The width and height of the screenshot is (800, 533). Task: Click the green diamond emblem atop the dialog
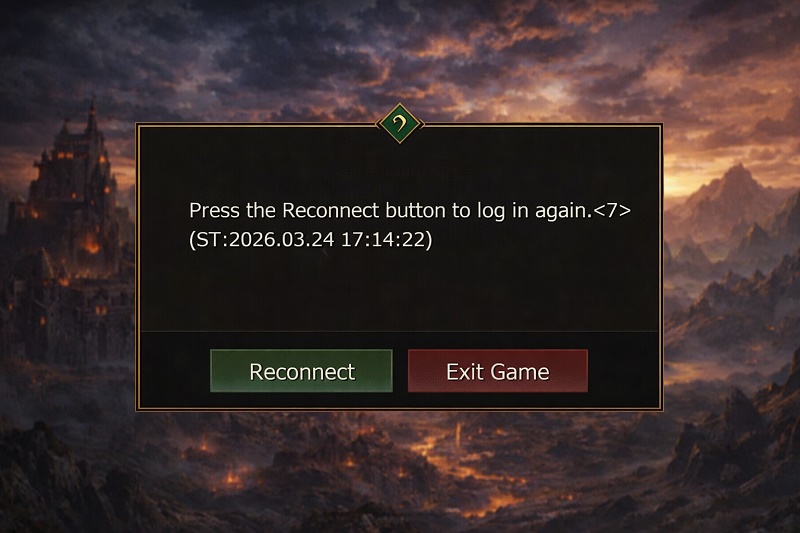point(399,123)
